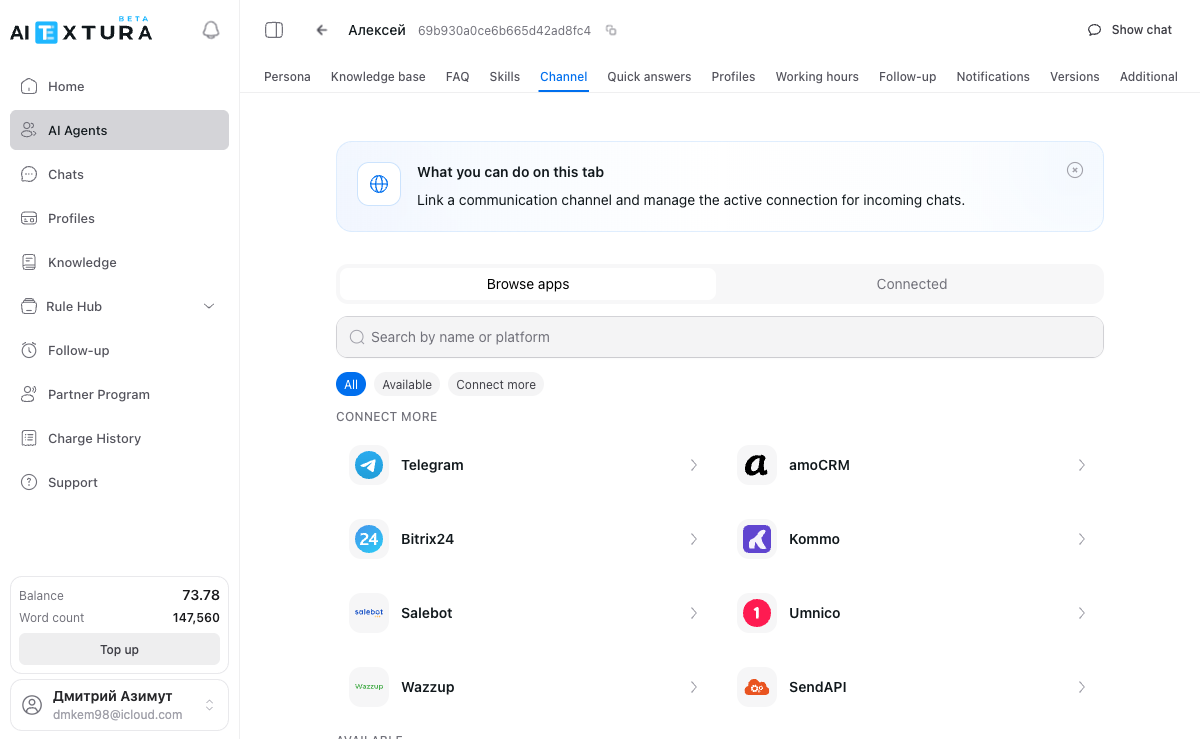Viewport: 1200px width, 739px height.
Task: Click the Follow-up clock icon in sidebar
Action: coord(29,350)
